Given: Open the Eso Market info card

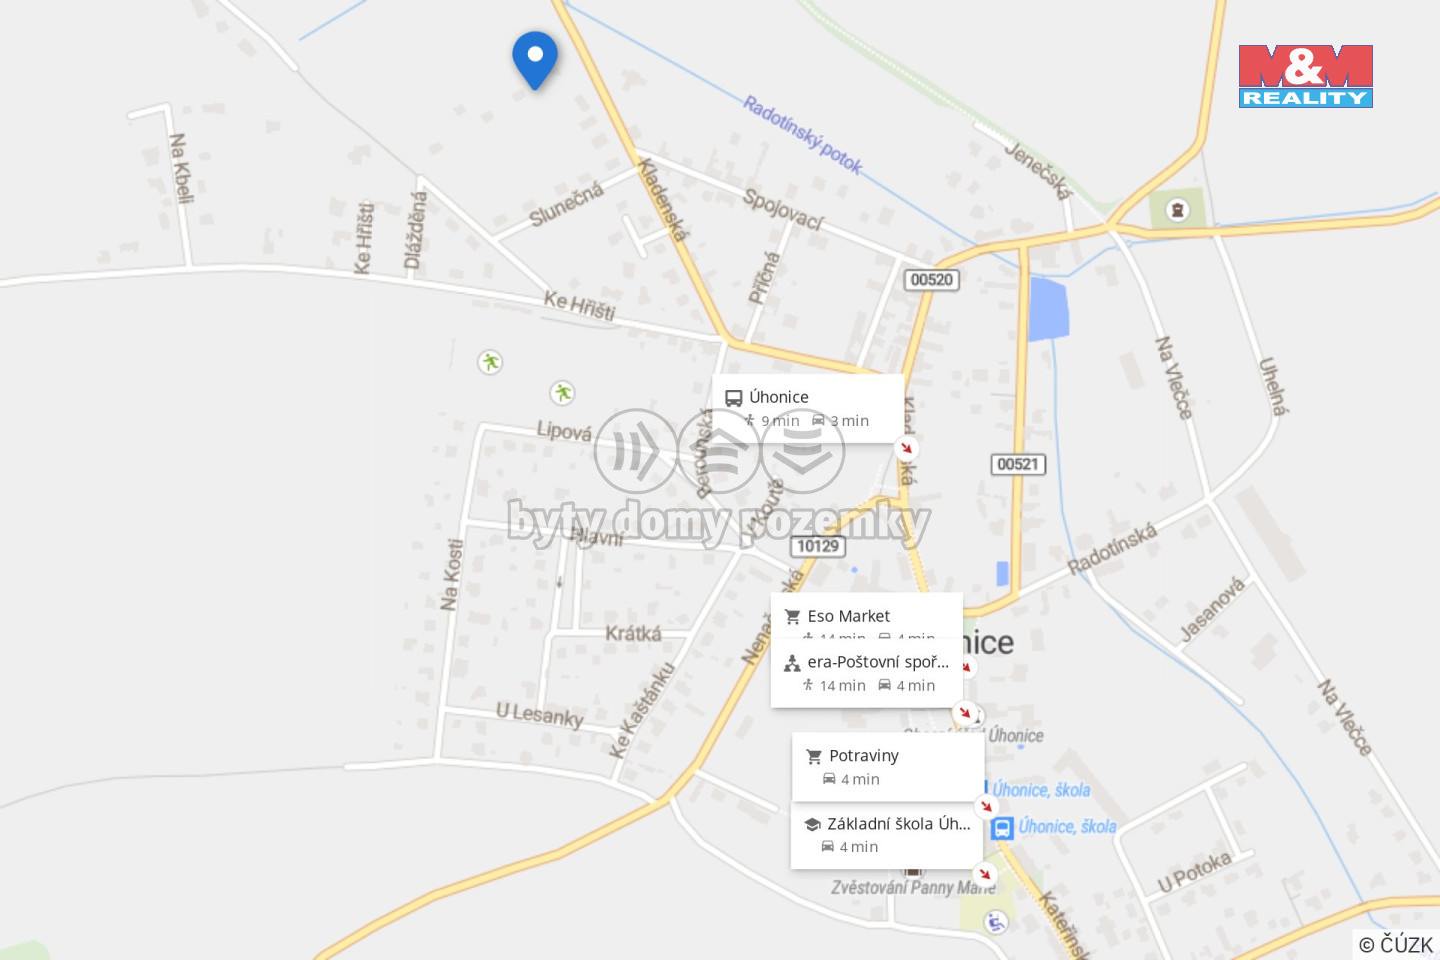Looking at the screenshot, I should 866,616.
